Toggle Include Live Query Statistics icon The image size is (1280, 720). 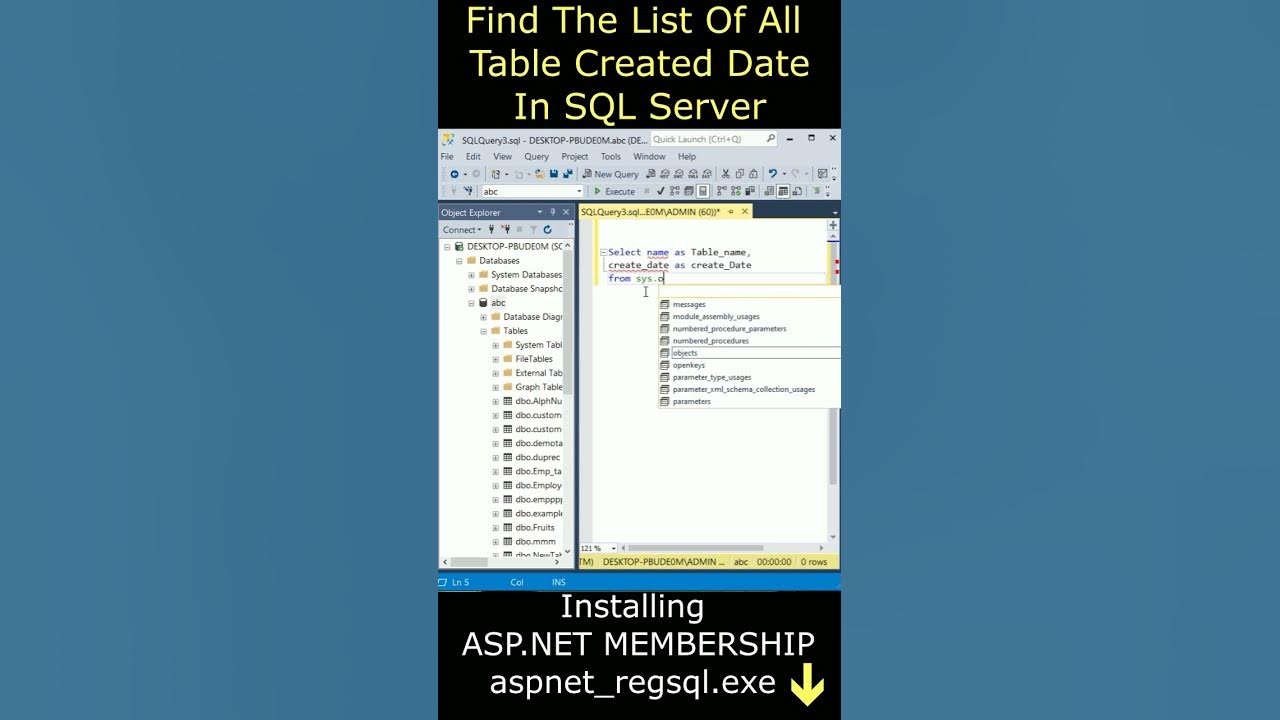(x=735, y=191)
